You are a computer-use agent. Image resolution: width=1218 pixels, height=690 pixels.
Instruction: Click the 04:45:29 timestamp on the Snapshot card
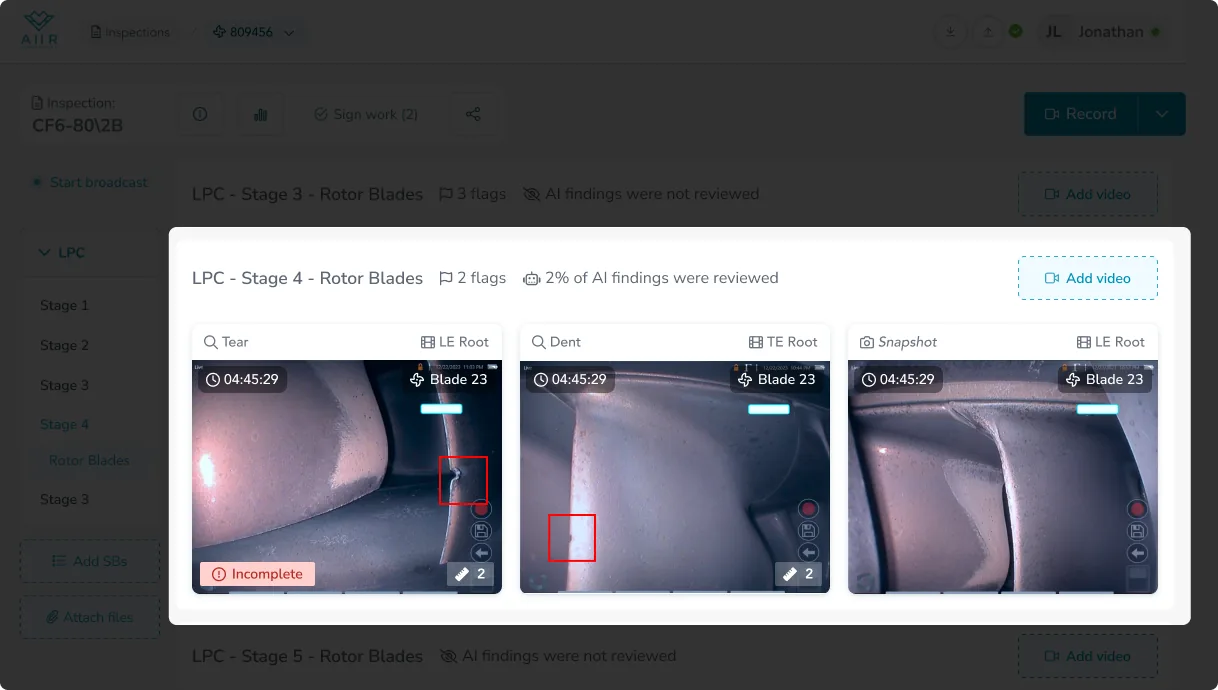pos(898,379)
